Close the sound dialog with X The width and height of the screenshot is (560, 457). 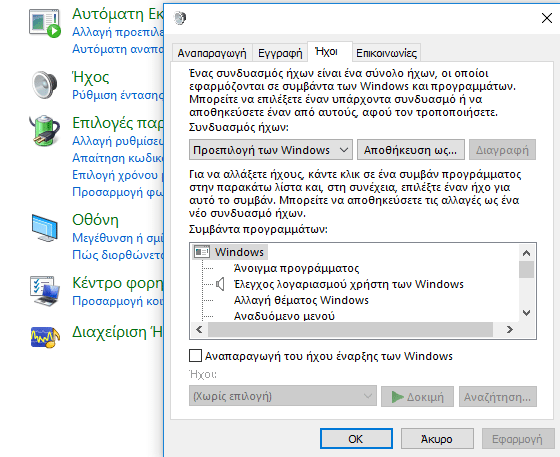[547, 18]
